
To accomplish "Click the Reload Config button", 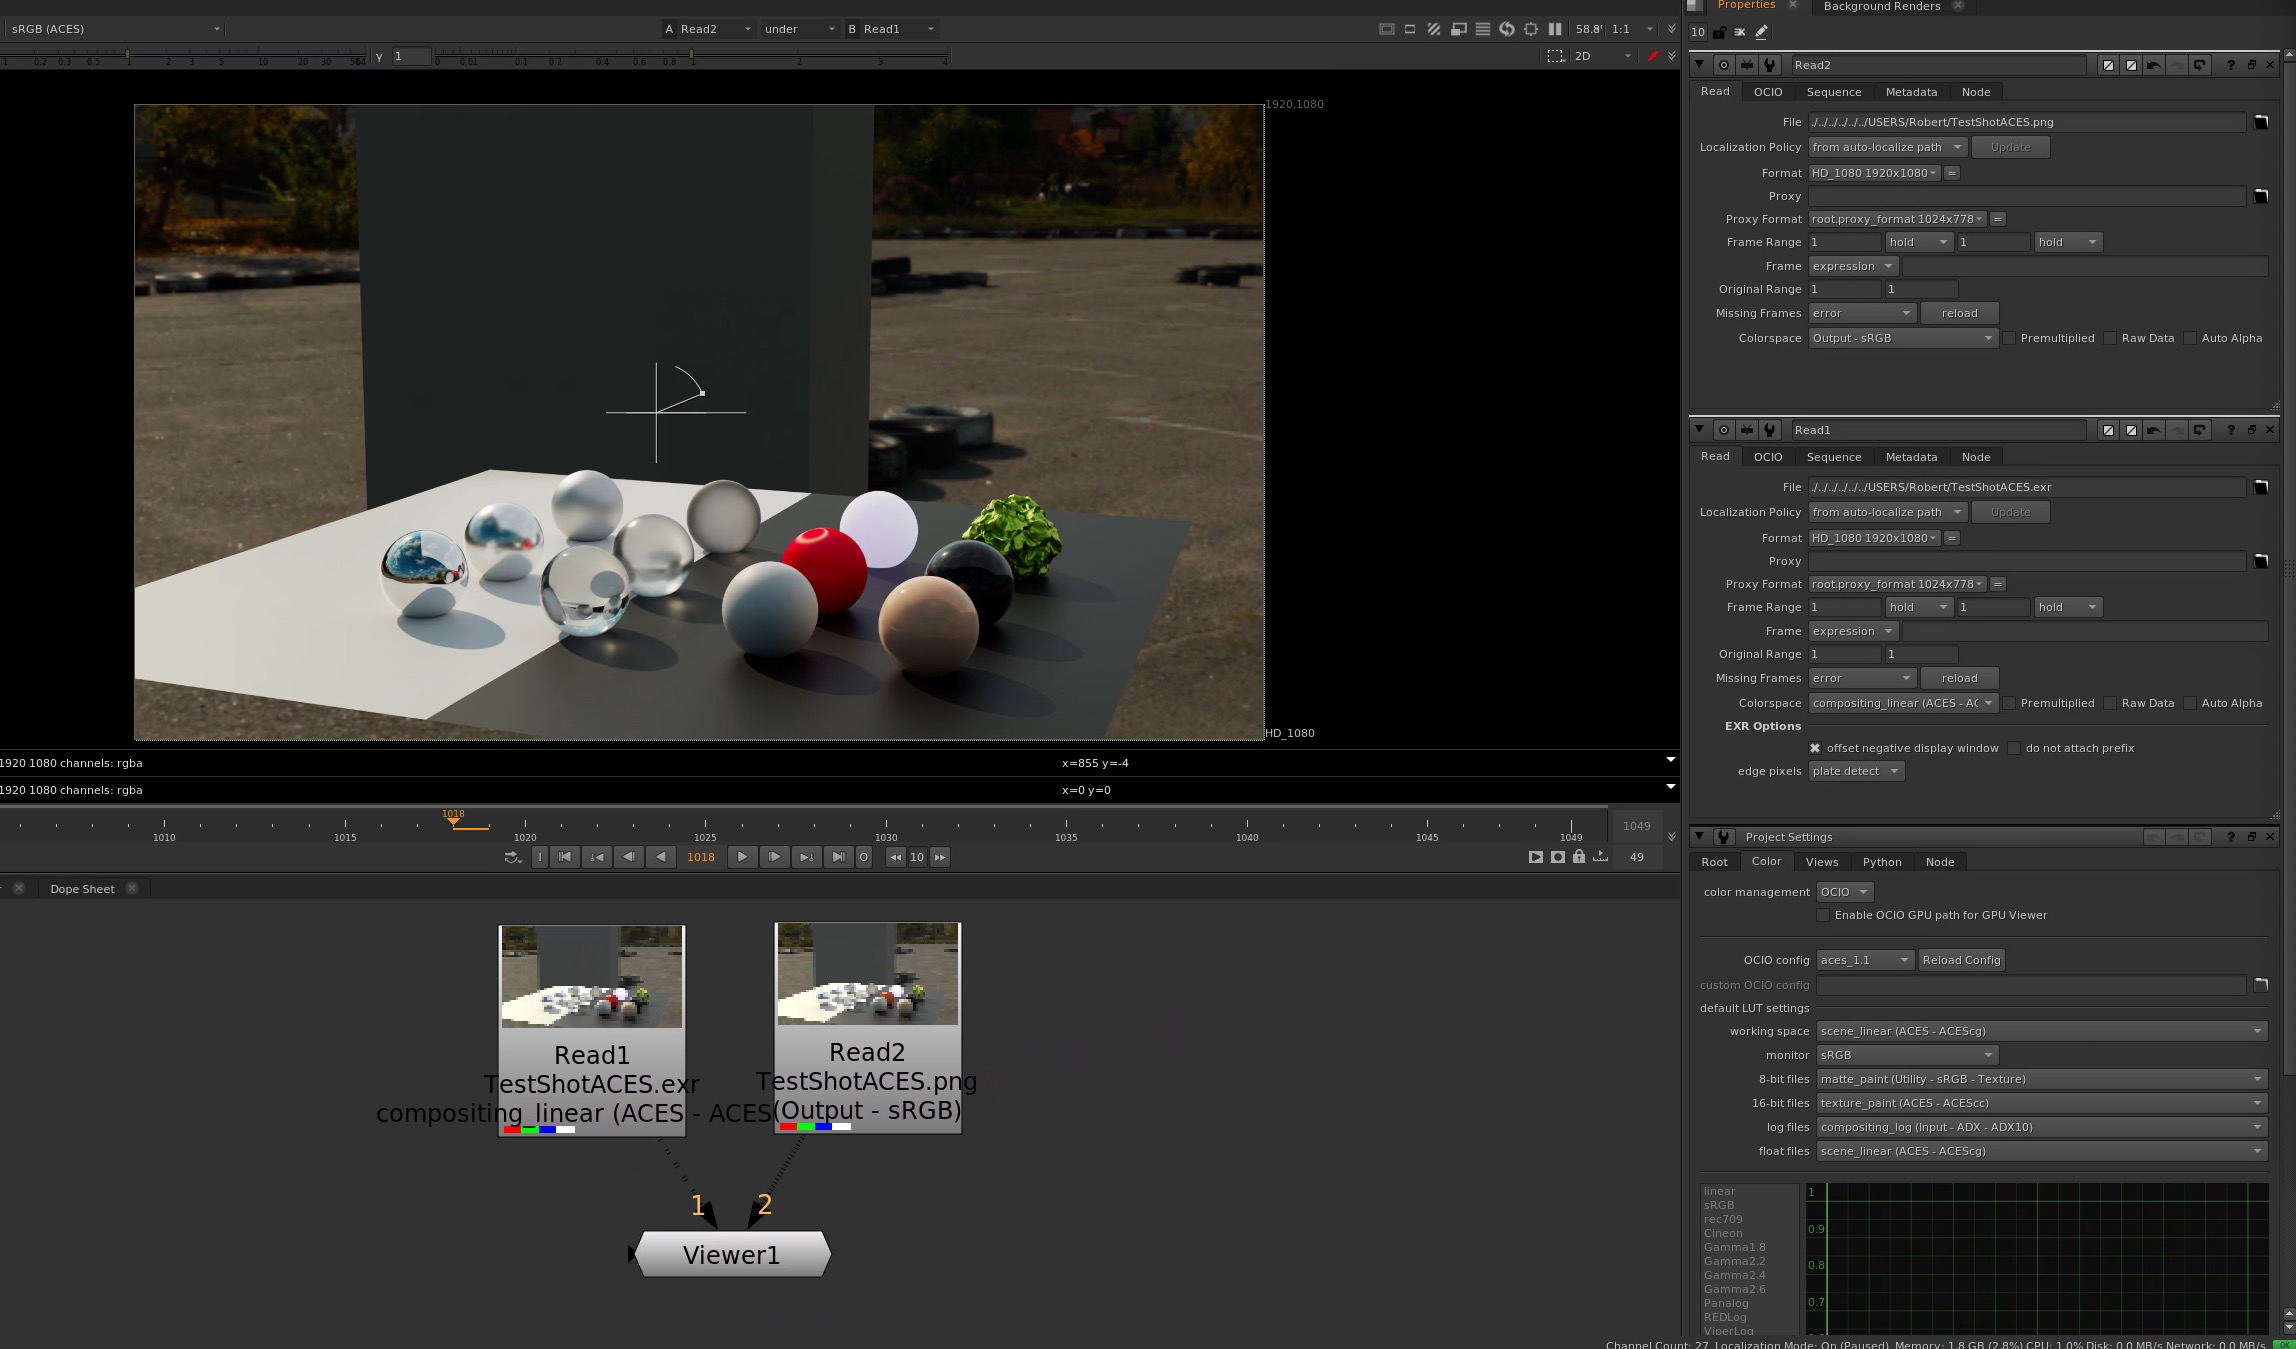I will (1961, 960).
